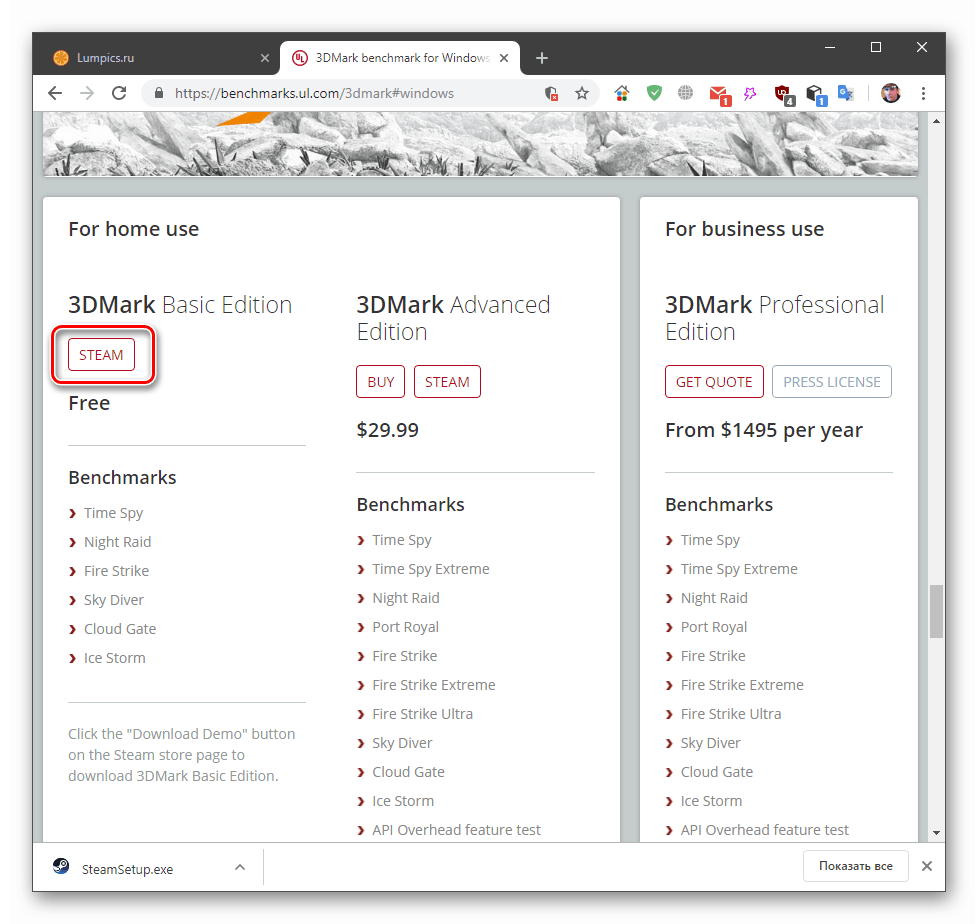
Task: Click Port Royal in Professional Edition list
Action: click(x=714, y=627)
